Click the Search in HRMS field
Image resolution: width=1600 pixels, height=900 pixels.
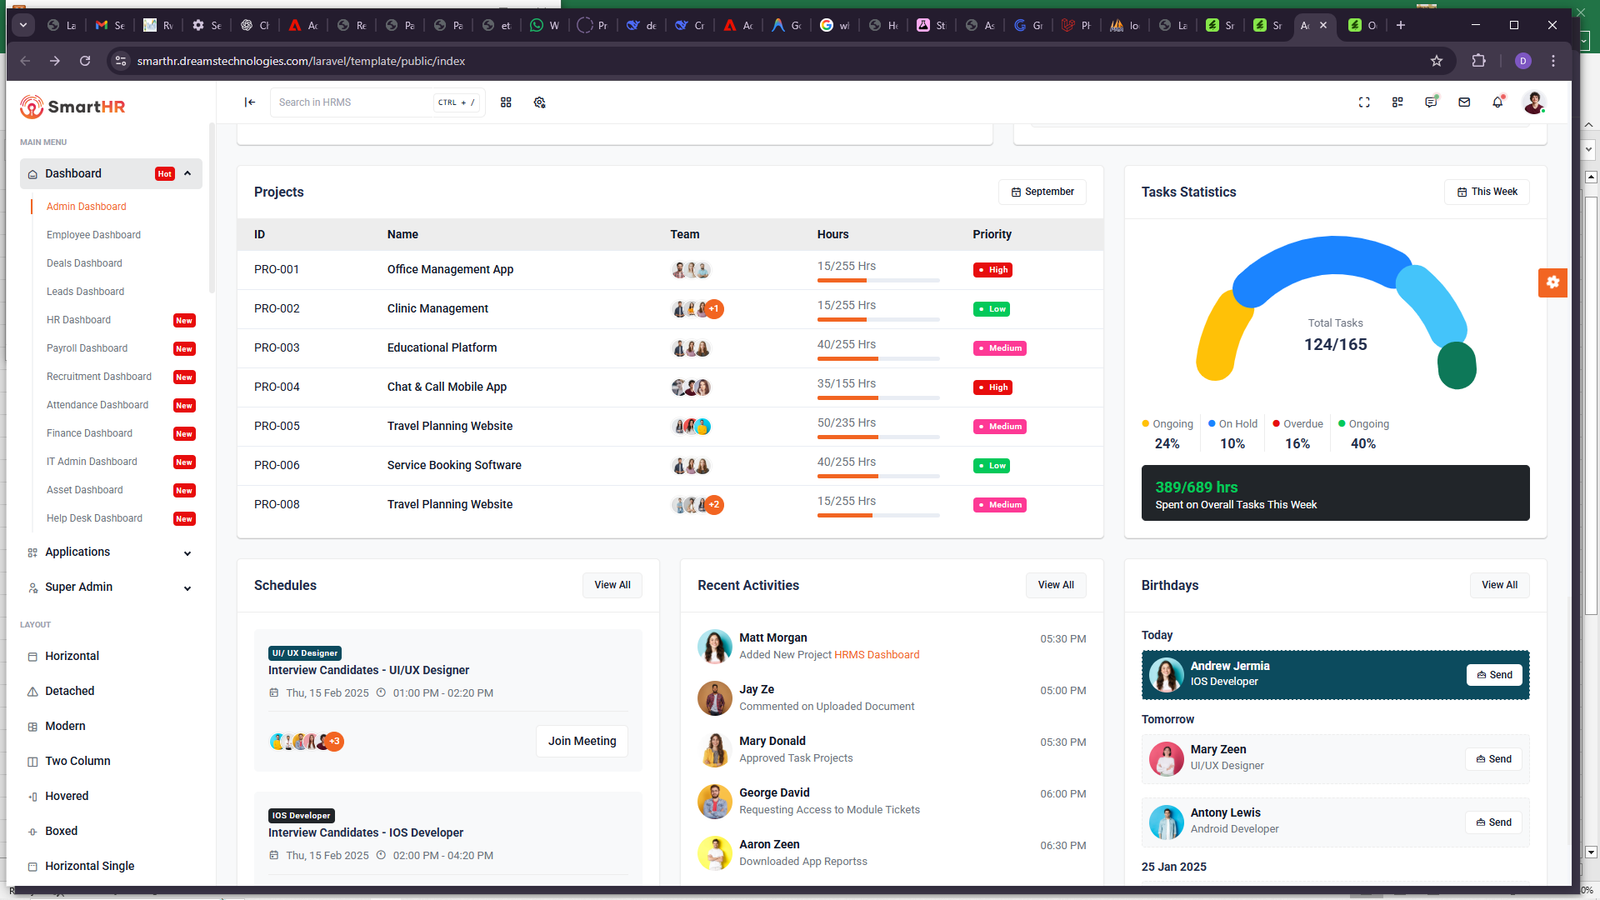click(x=353, y=102)
